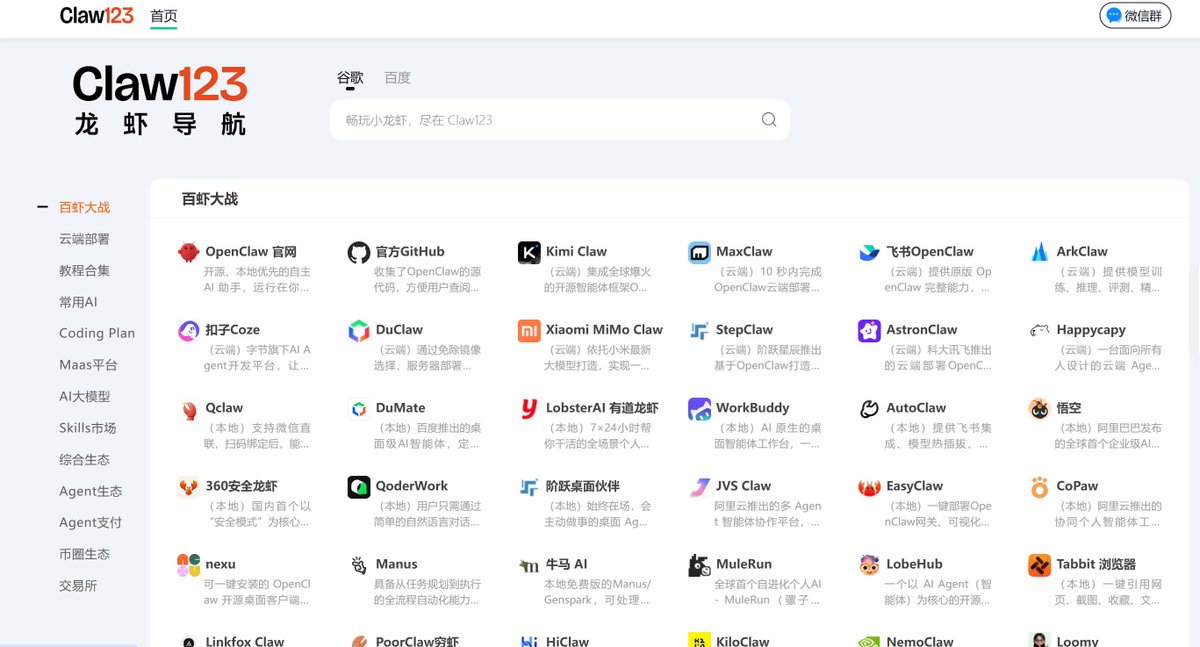Open the KiloClaw link
The height and width of the screenshot is (647, 1200).
pyautogui.click(x=743, y=642)
